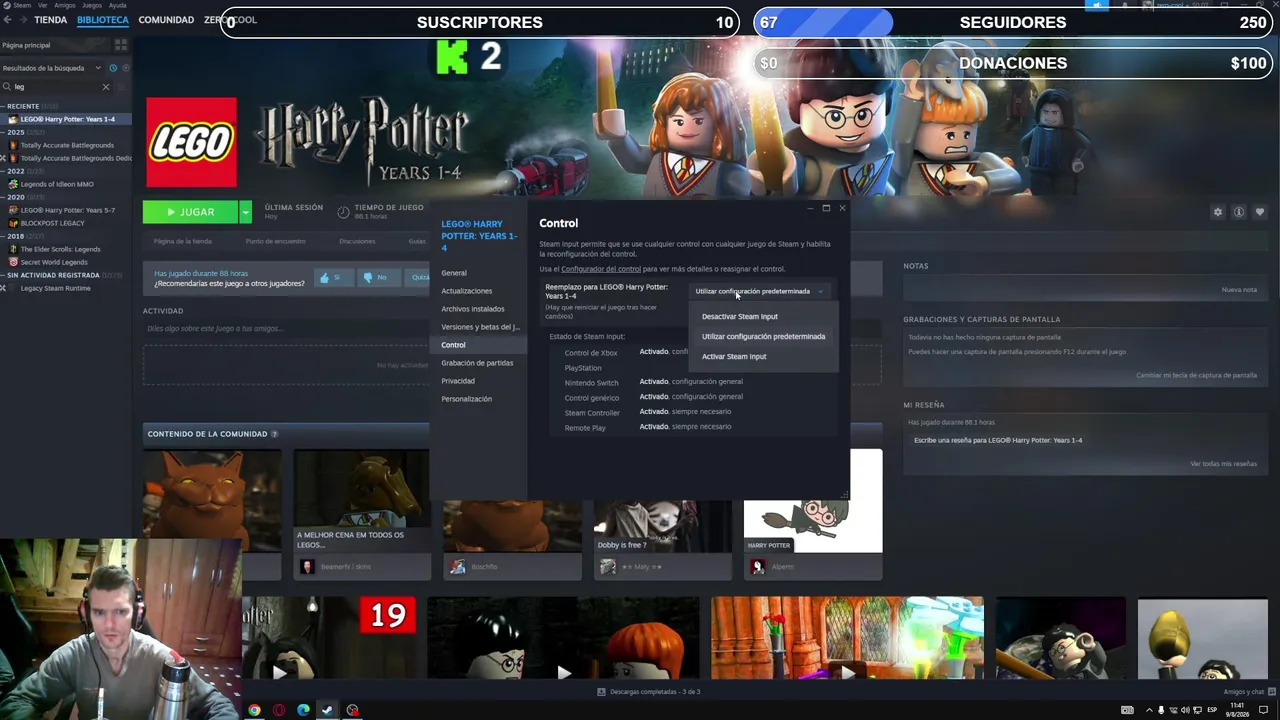Open the Privacidad properties tab
Viewport: 1280px width, 720px height.
tap(458, 381)
